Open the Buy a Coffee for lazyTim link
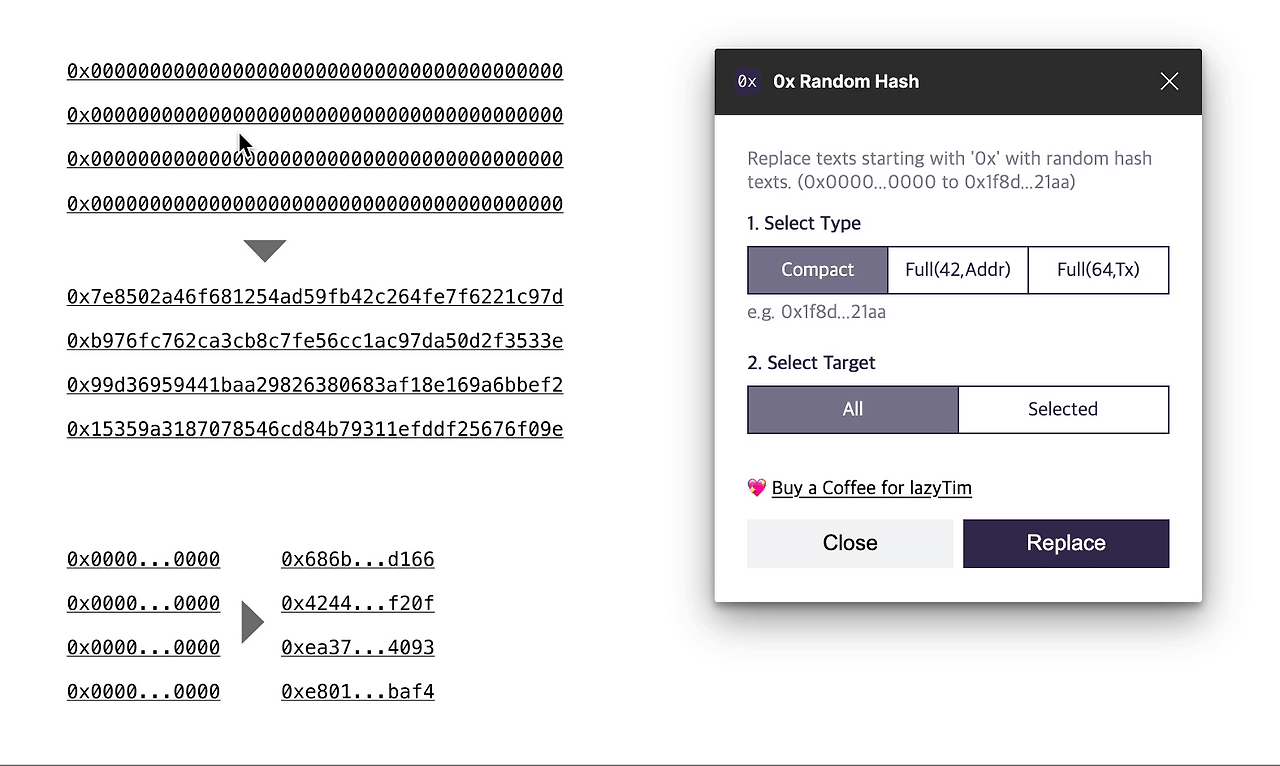The width and height of the screenshot is (1280, 766). [871, 488]
